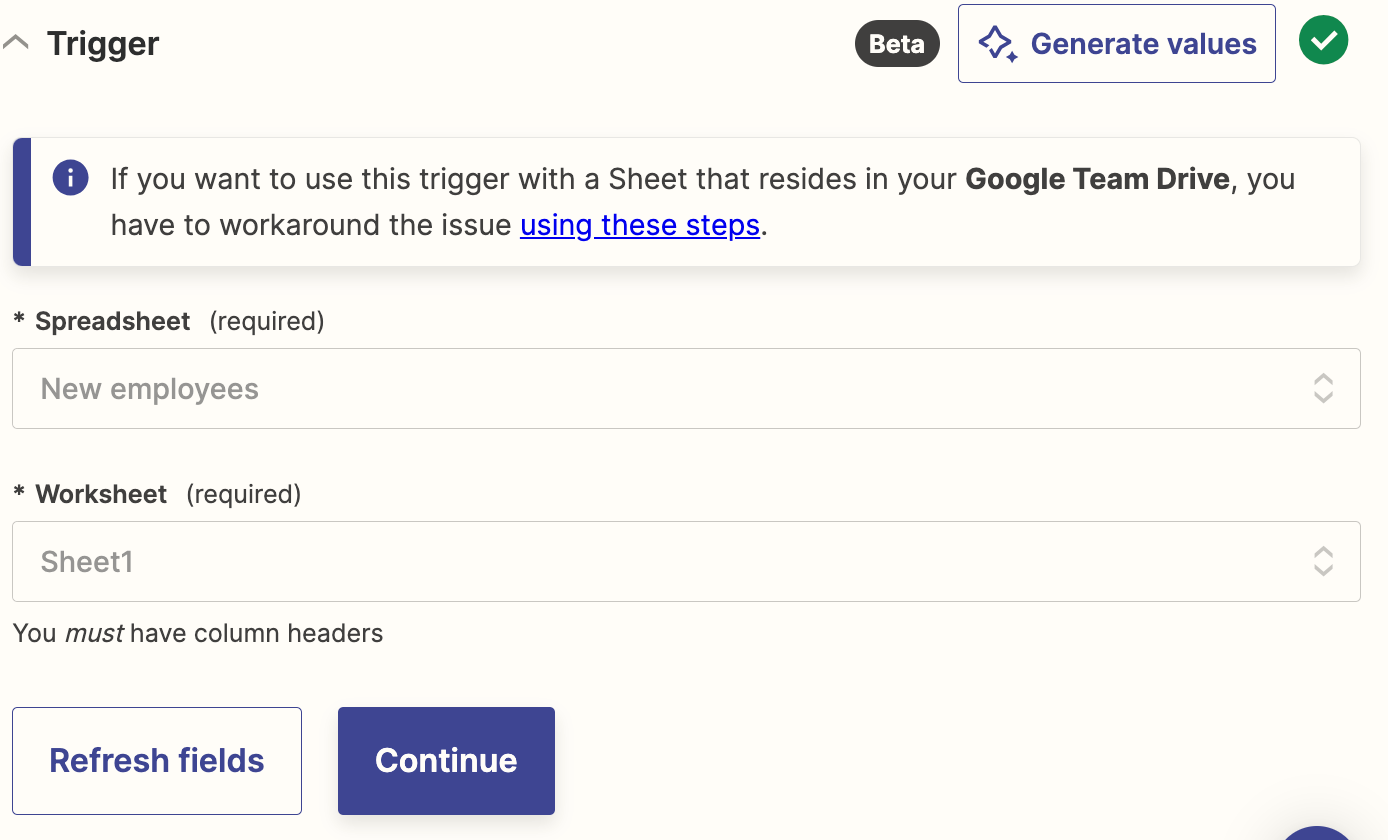Click the green checkmark status icon

(1323, 41)
